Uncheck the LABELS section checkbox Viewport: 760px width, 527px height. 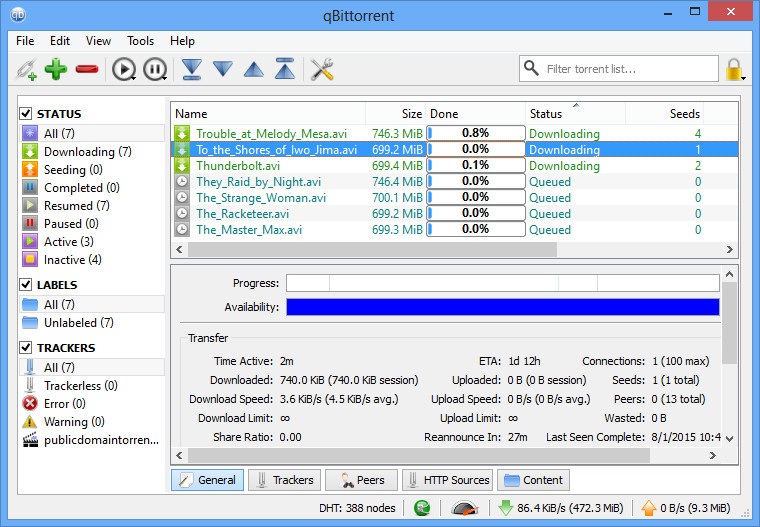coord(27,285)
